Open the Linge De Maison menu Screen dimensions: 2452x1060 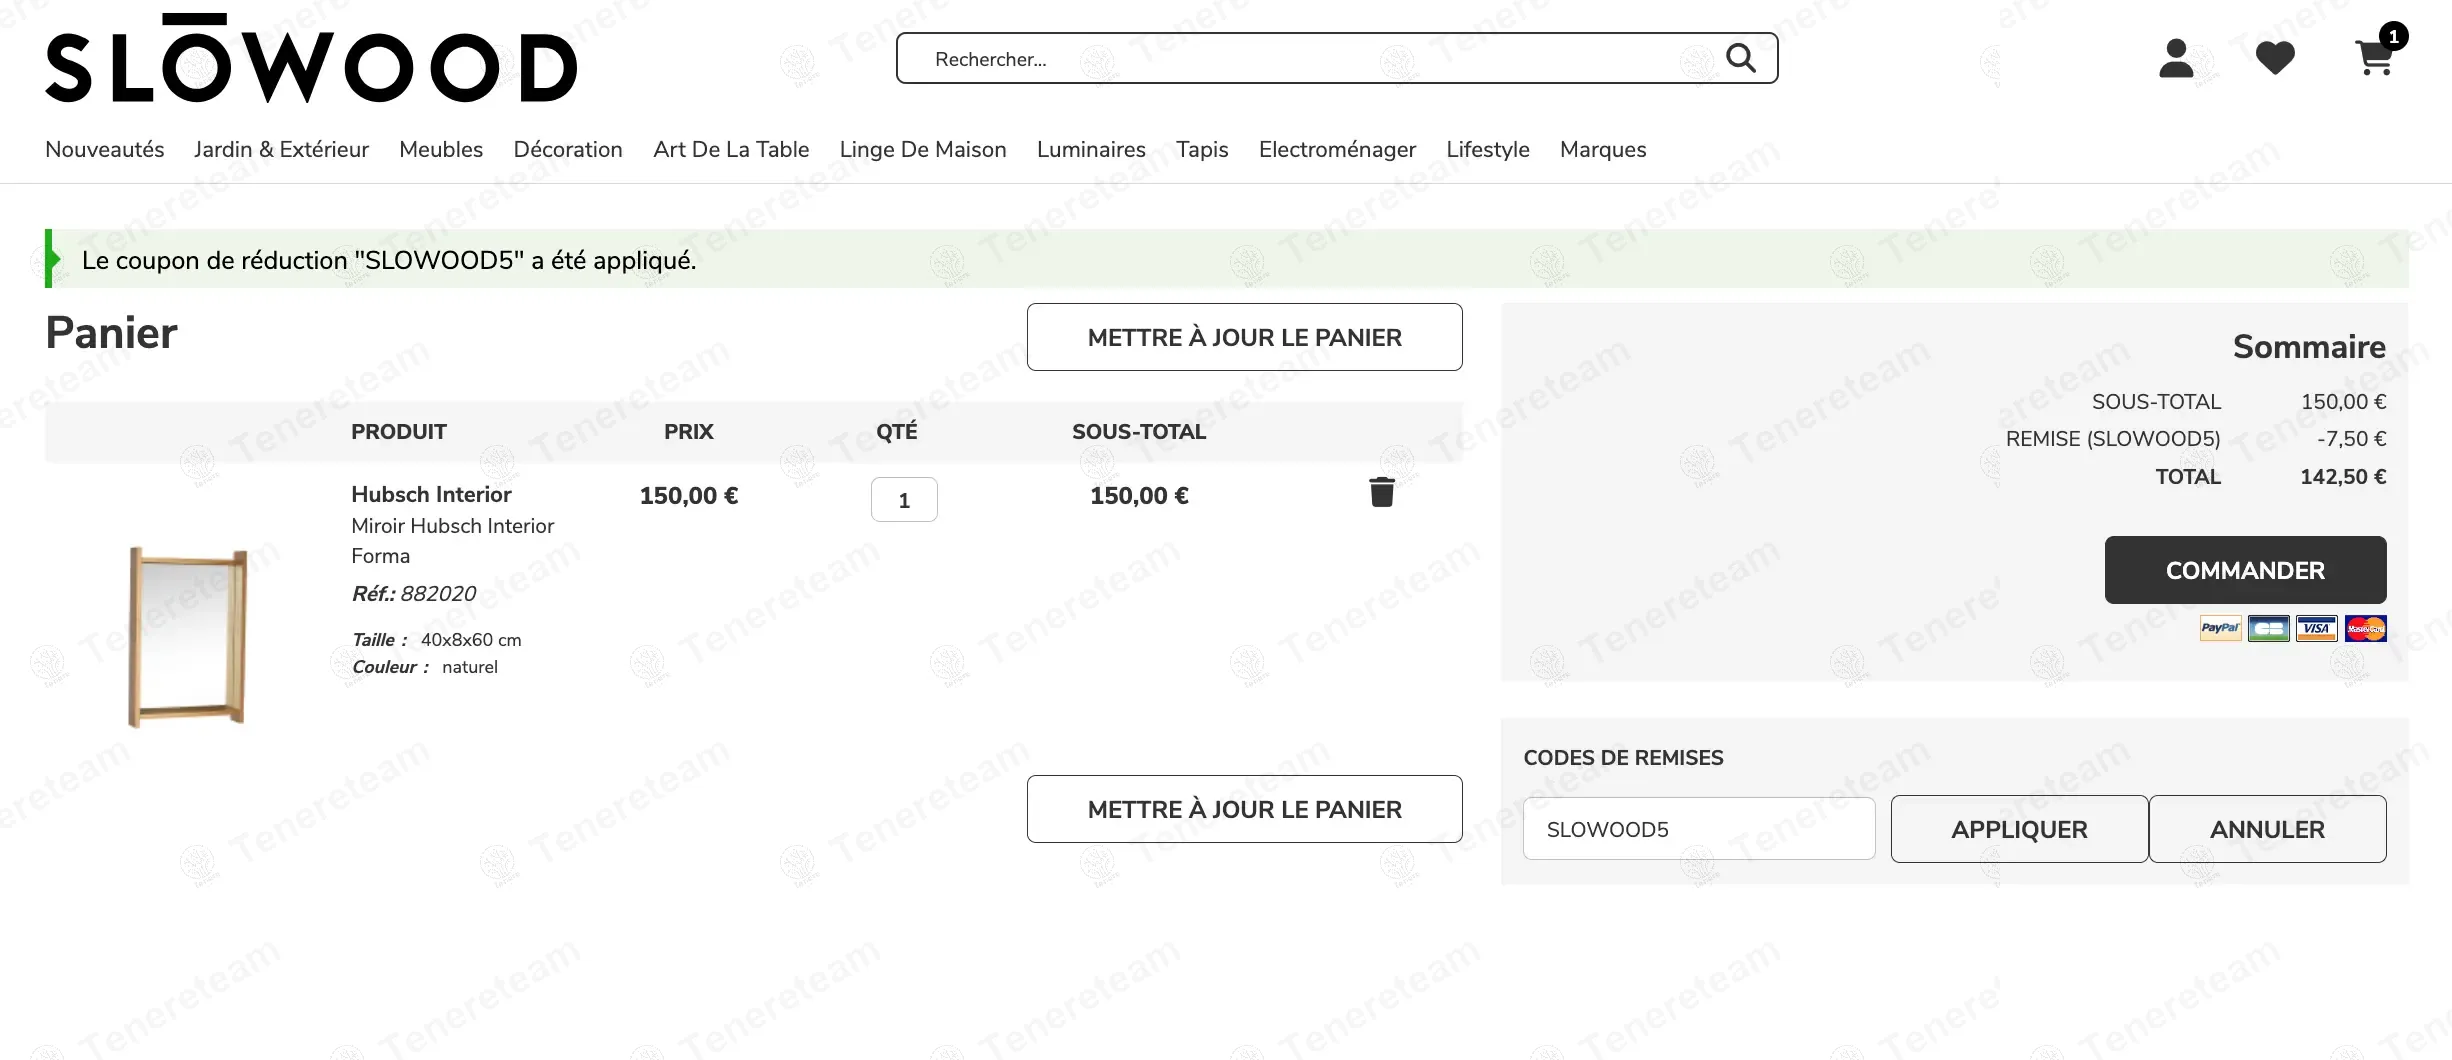click(x=923, y=149)
